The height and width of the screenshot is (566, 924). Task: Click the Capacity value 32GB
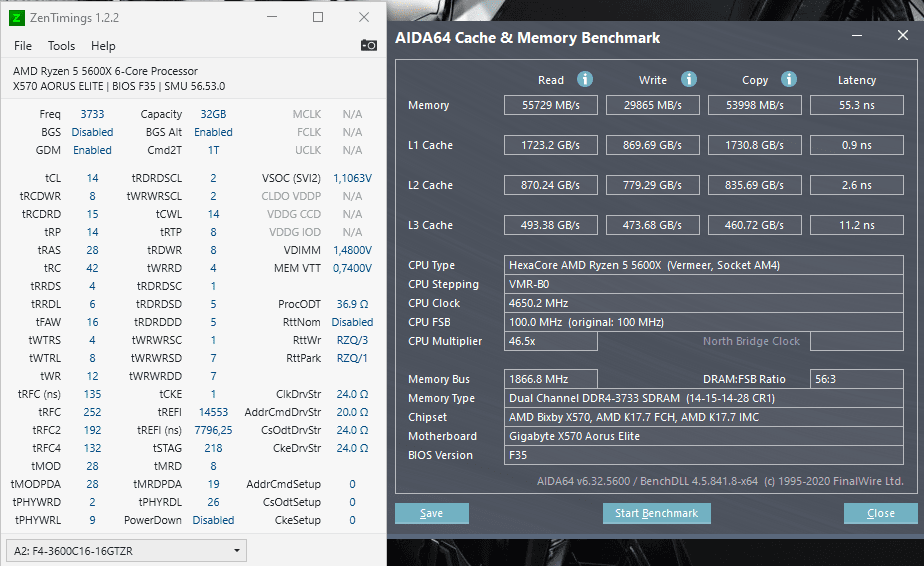click(x=213, y=114)
